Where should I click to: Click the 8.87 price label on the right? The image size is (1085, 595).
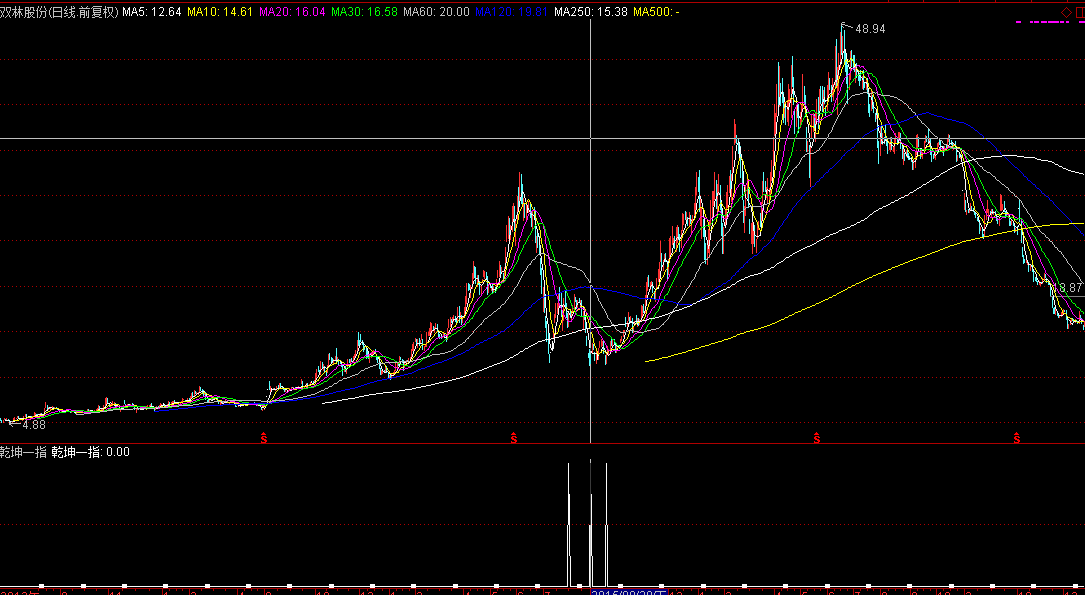pyautogui.click(x=1068, y=288)
